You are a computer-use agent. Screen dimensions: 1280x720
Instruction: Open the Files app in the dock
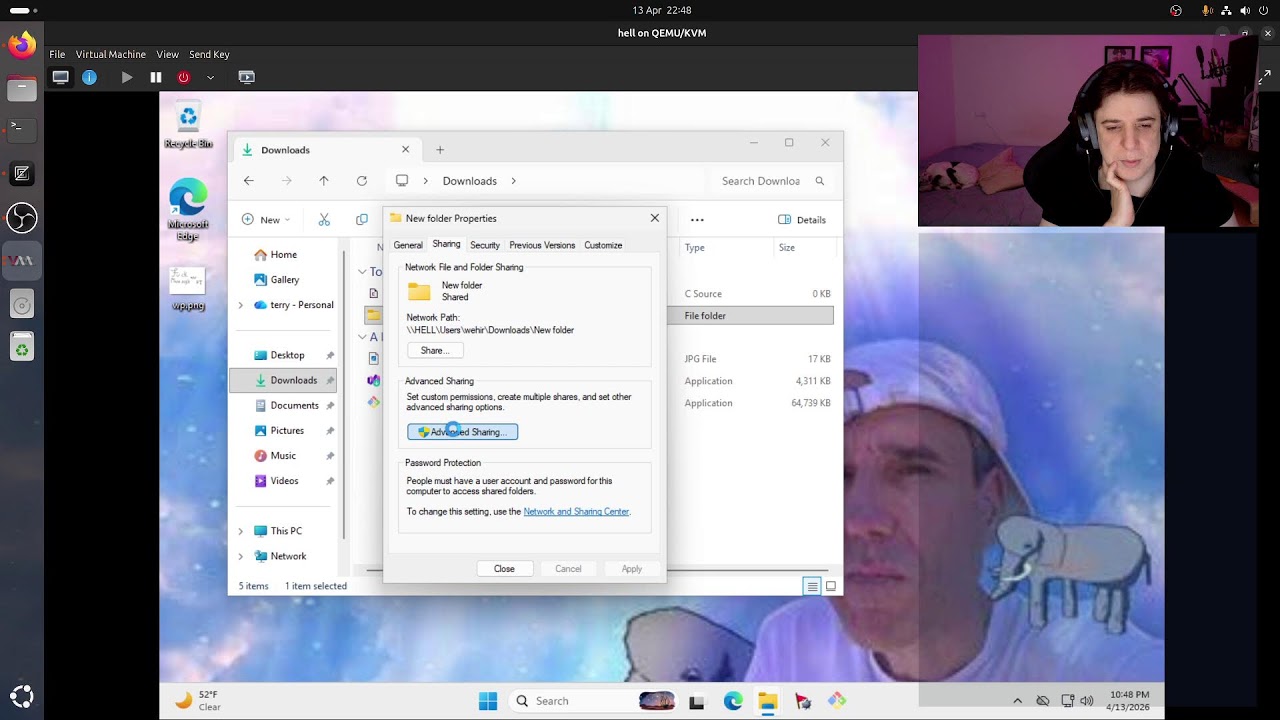21,89
